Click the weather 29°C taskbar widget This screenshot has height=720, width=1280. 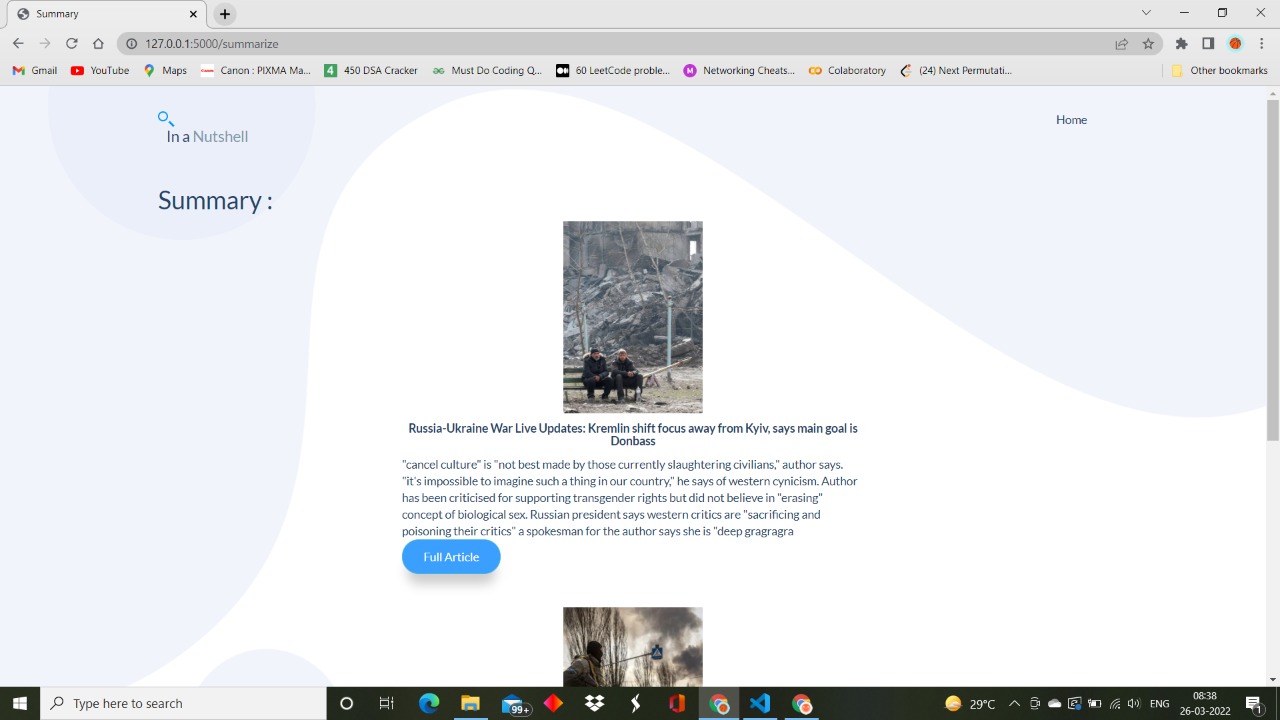pyautogui.click(x=970, y=703)
